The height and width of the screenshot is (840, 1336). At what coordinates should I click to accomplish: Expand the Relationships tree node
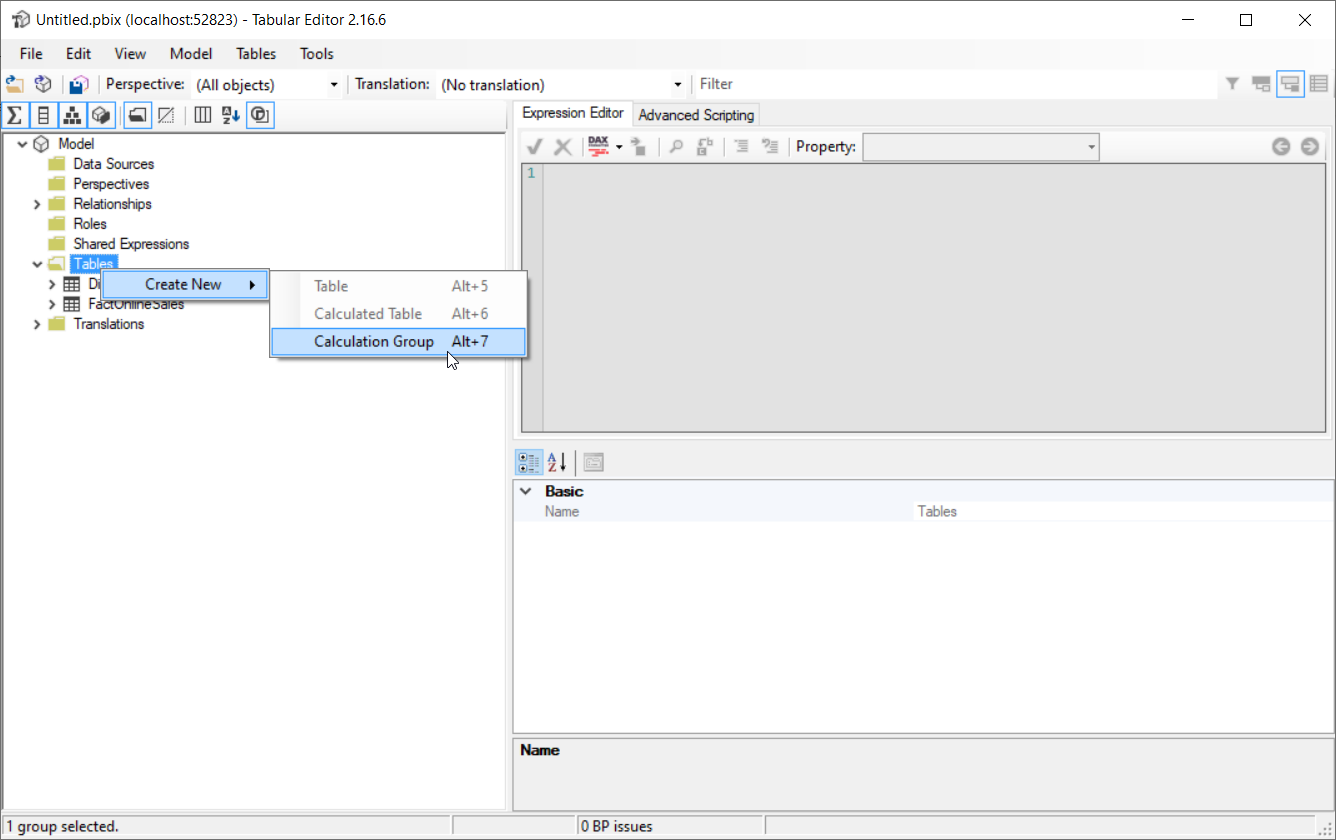pos(37,204)
